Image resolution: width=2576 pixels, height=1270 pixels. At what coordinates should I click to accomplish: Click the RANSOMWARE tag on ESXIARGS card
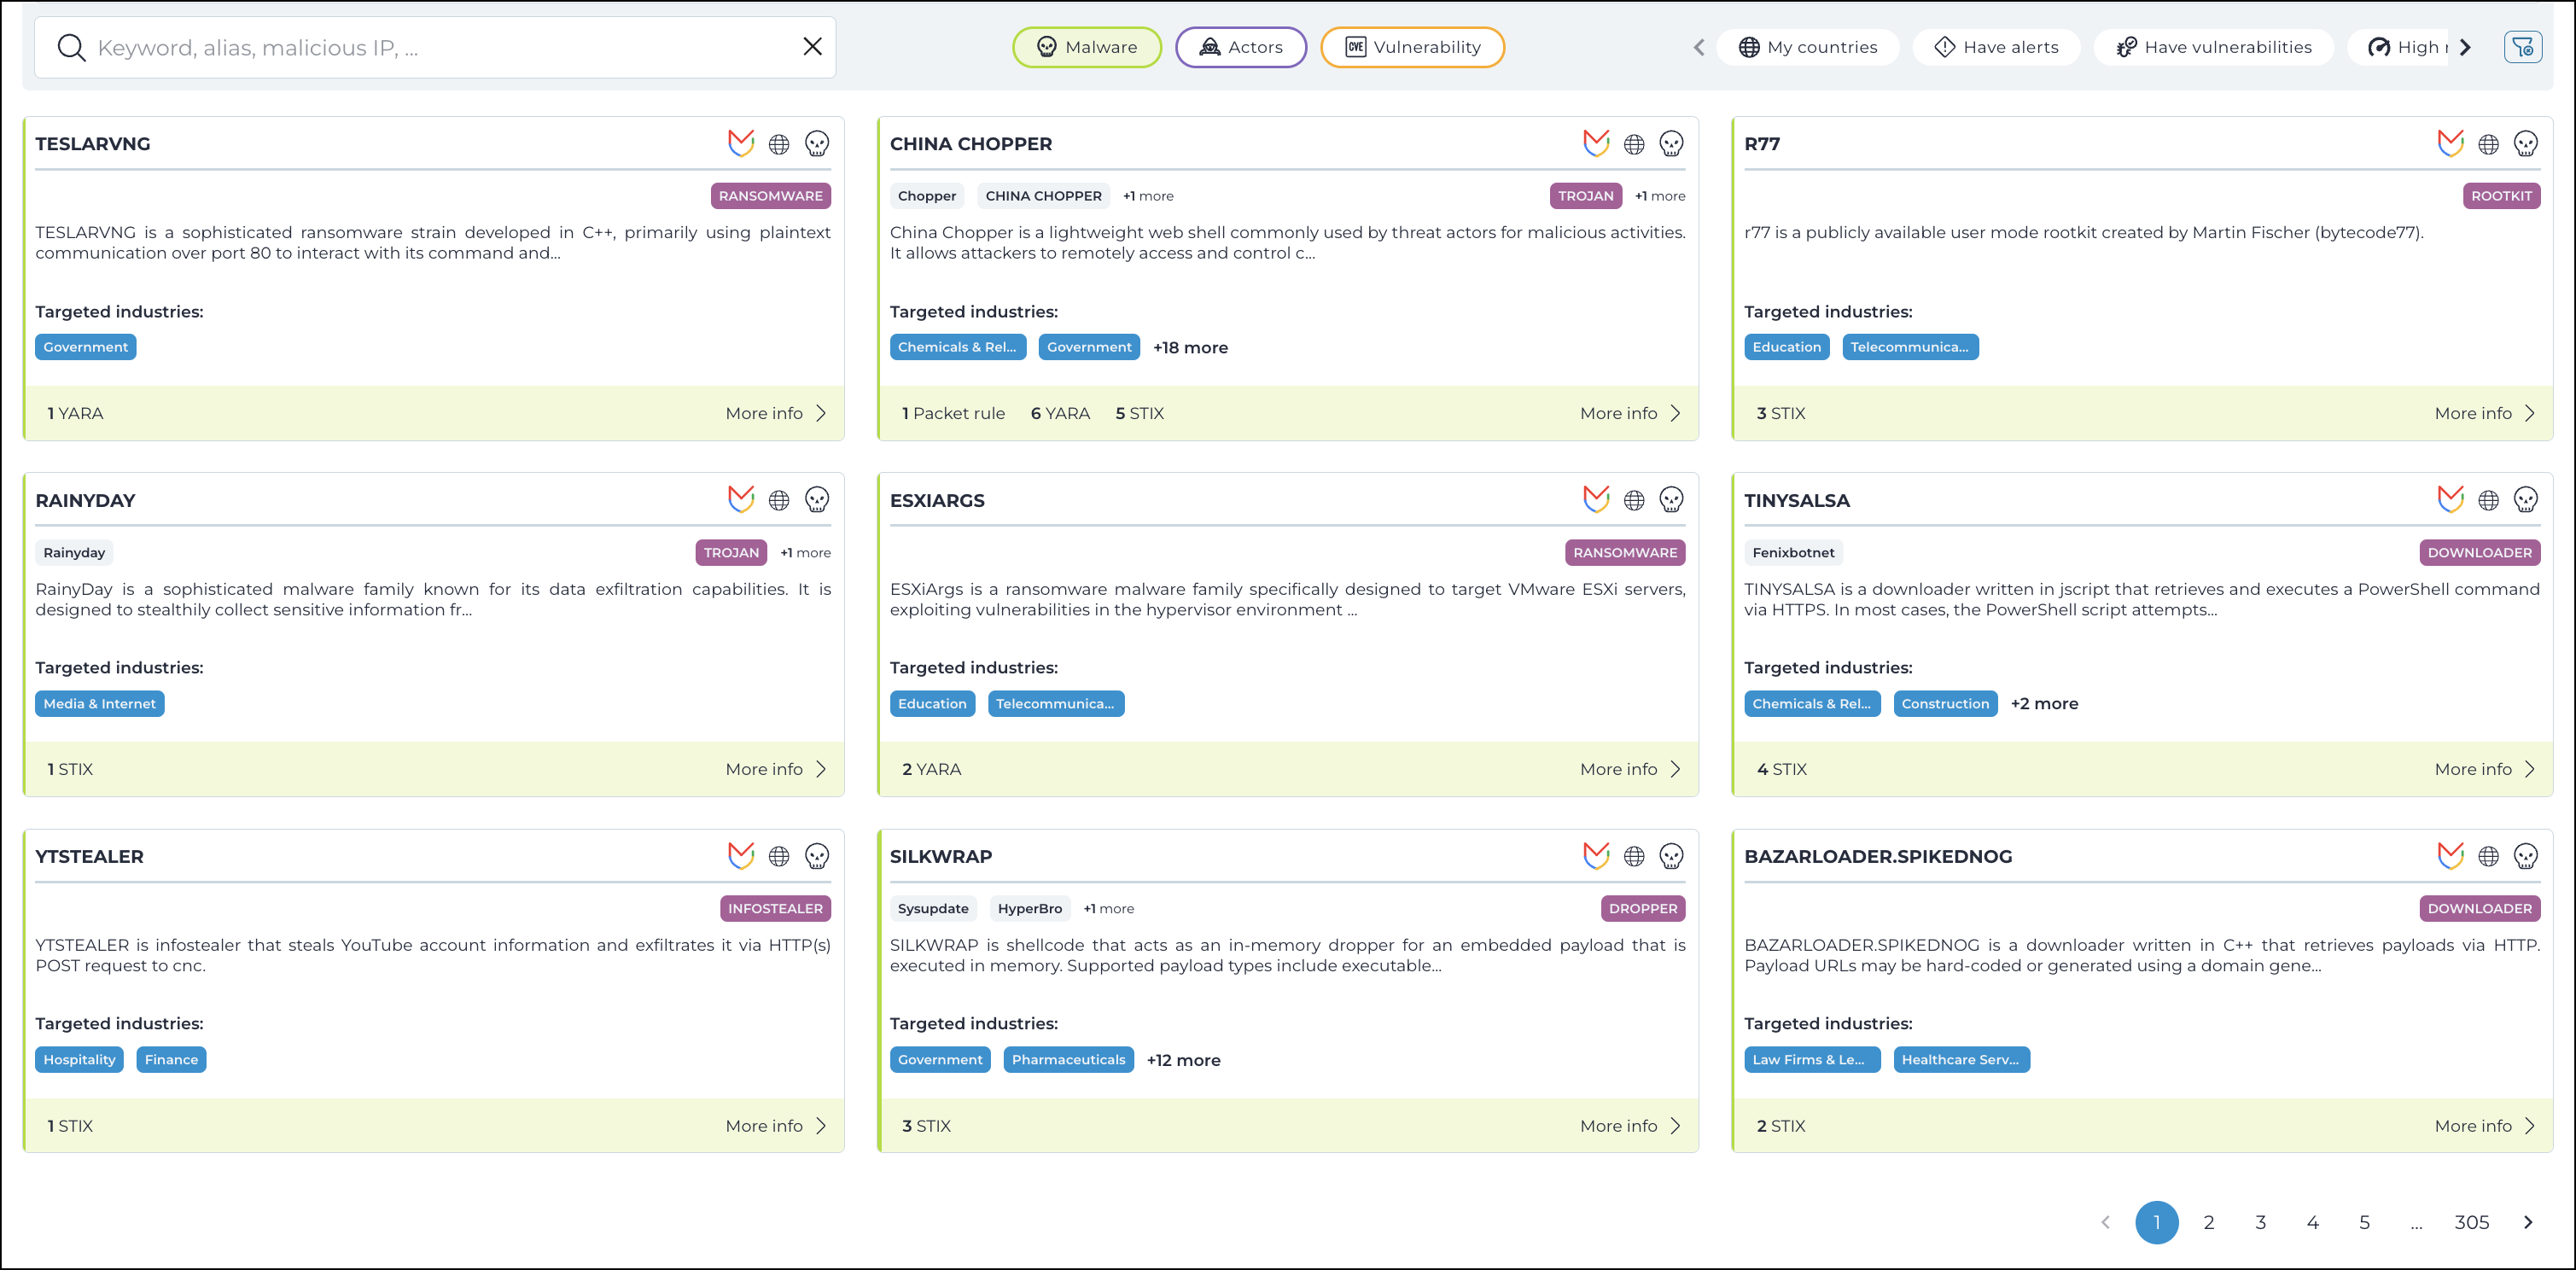(x=1625, y=553)
